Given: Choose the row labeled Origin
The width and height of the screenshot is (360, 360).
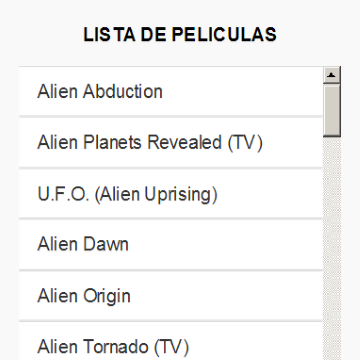Looking at the screenshot, I should coord(171,296).
